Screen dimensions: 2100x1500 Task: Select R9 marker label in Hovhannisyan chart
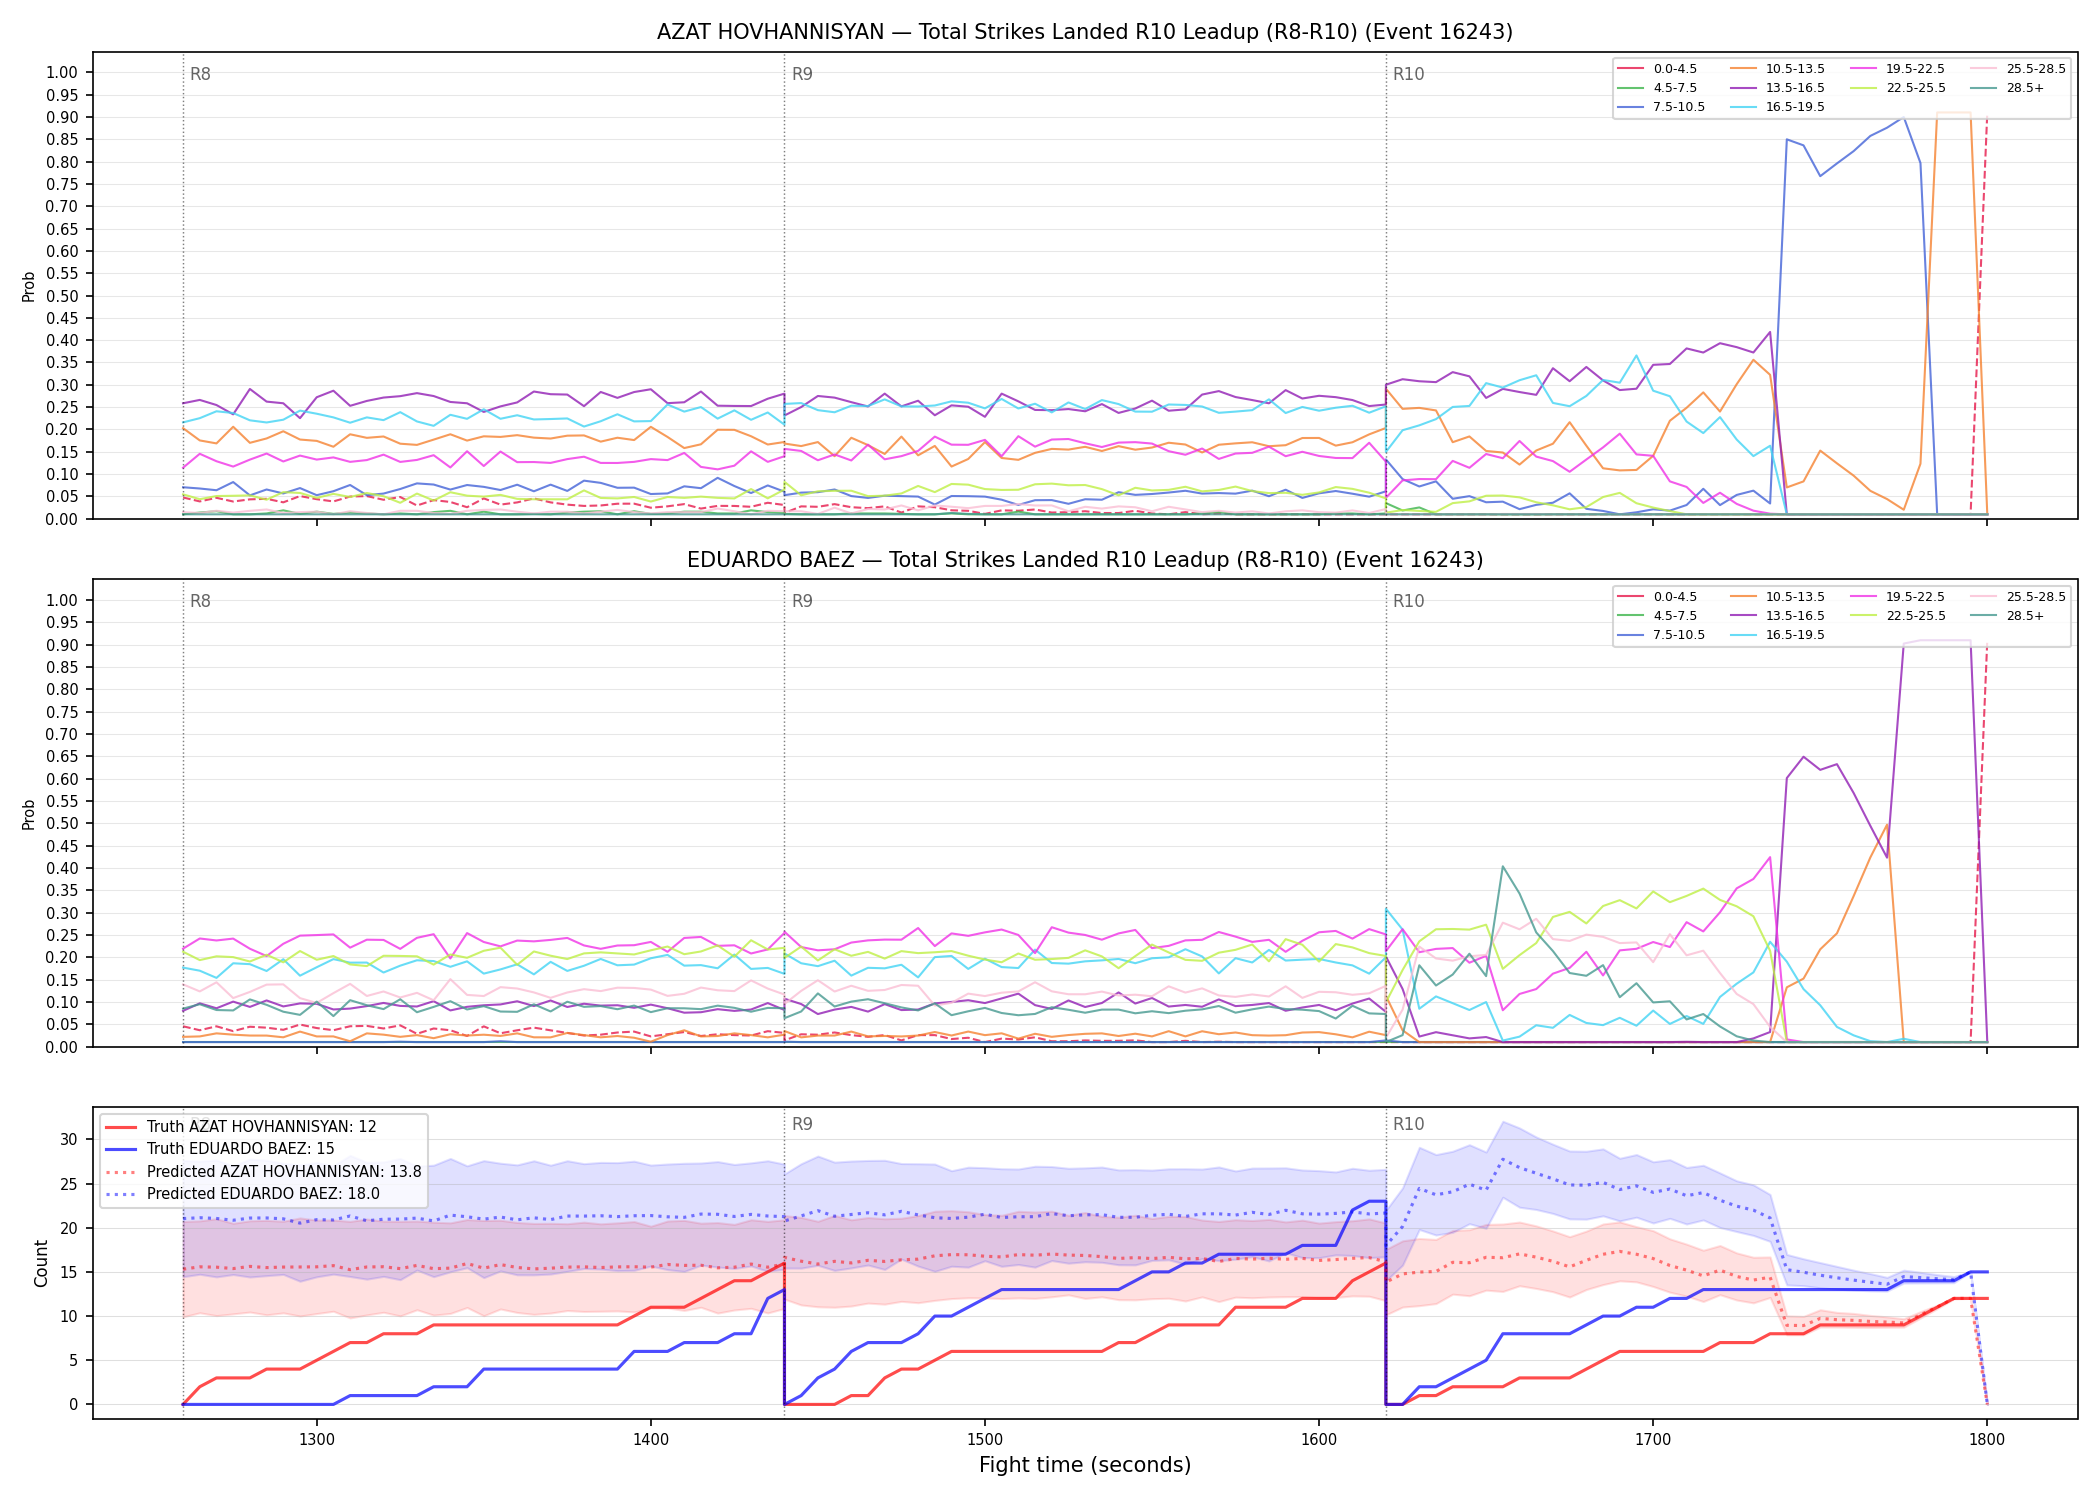tap(802, 74)
